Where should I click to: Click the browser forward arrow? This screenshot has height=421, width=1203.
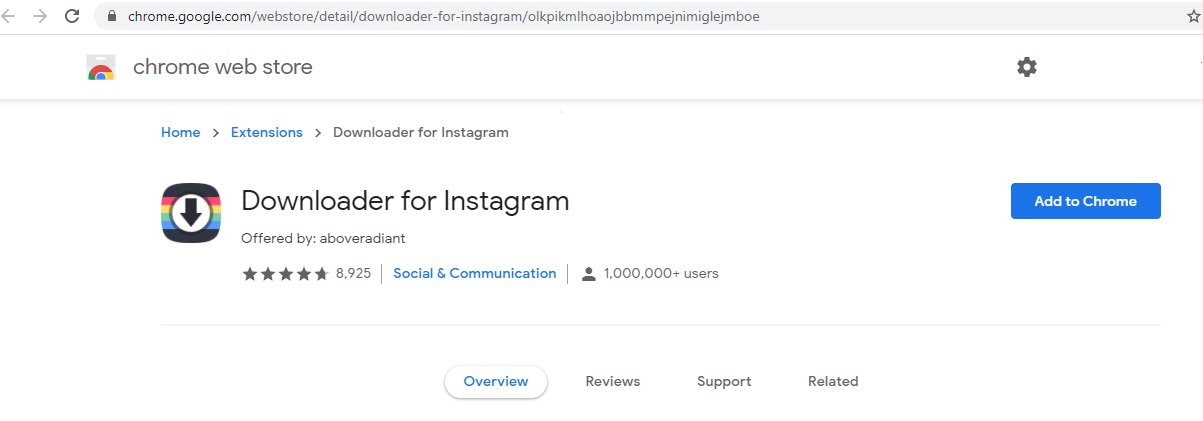click(40, 16)
